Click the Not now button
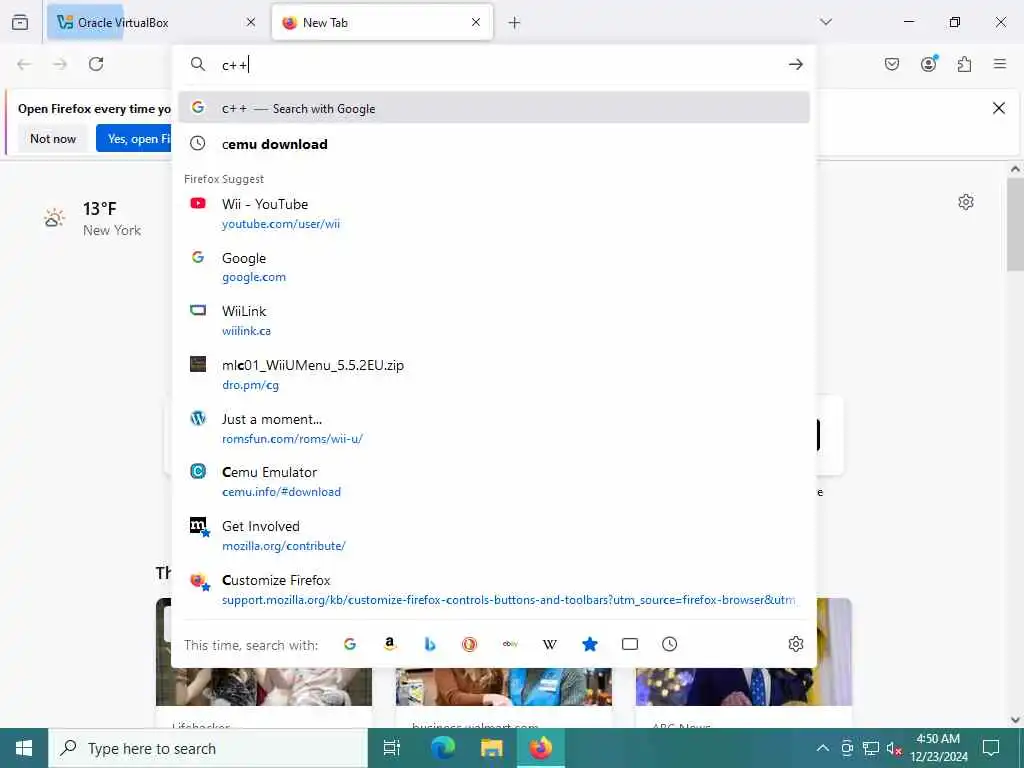This screenshot has width=1024, height=768. tap(53, 138)
